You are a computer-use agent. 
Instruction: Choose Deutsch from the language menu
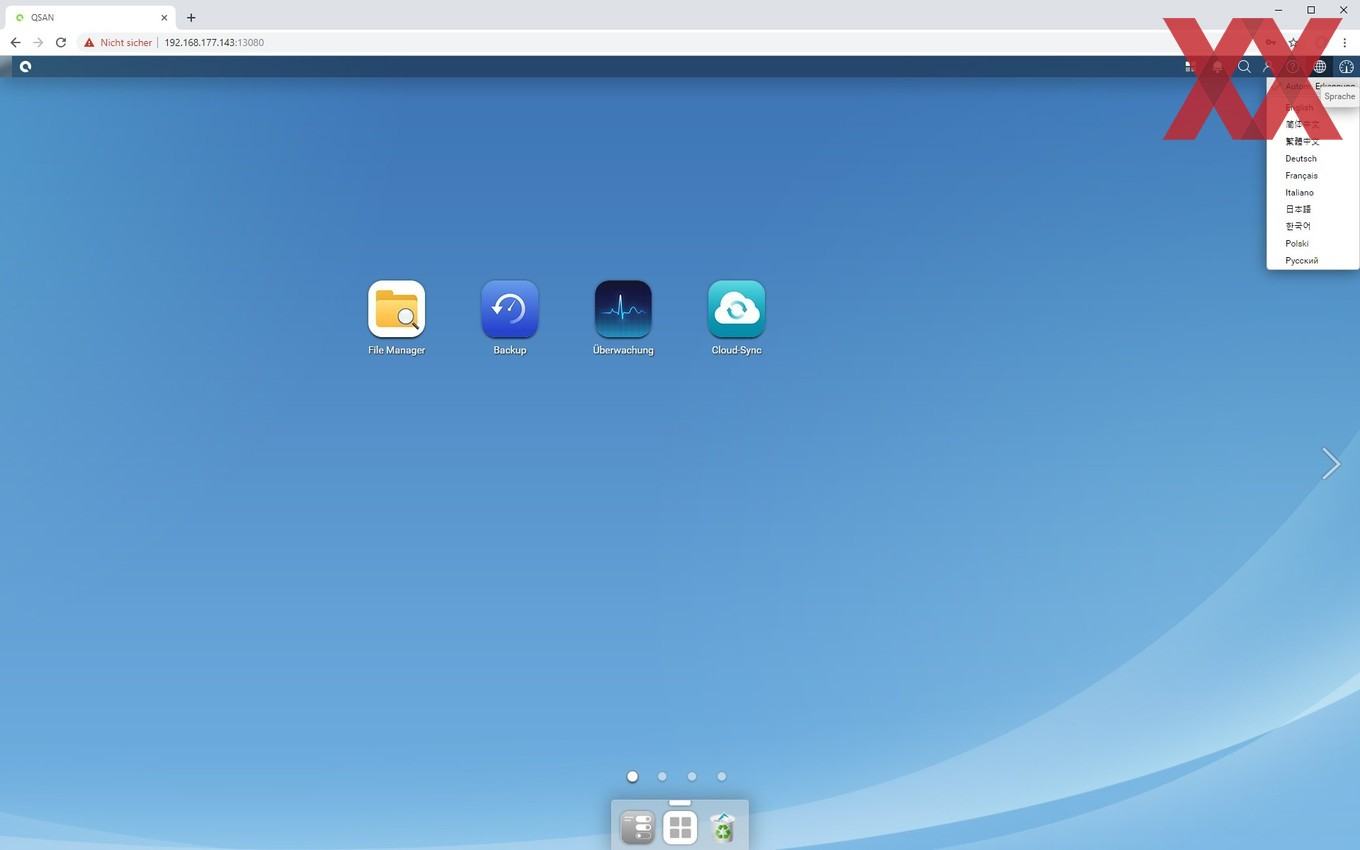tap(1301, 158)
